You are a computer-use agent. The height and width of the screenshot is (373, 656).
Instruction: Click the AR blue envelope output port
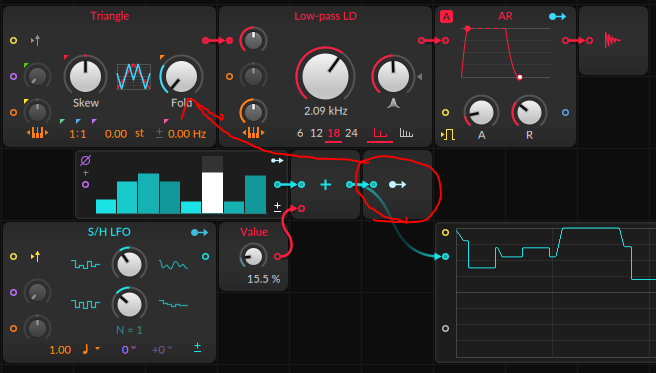[x=566, y=112]
